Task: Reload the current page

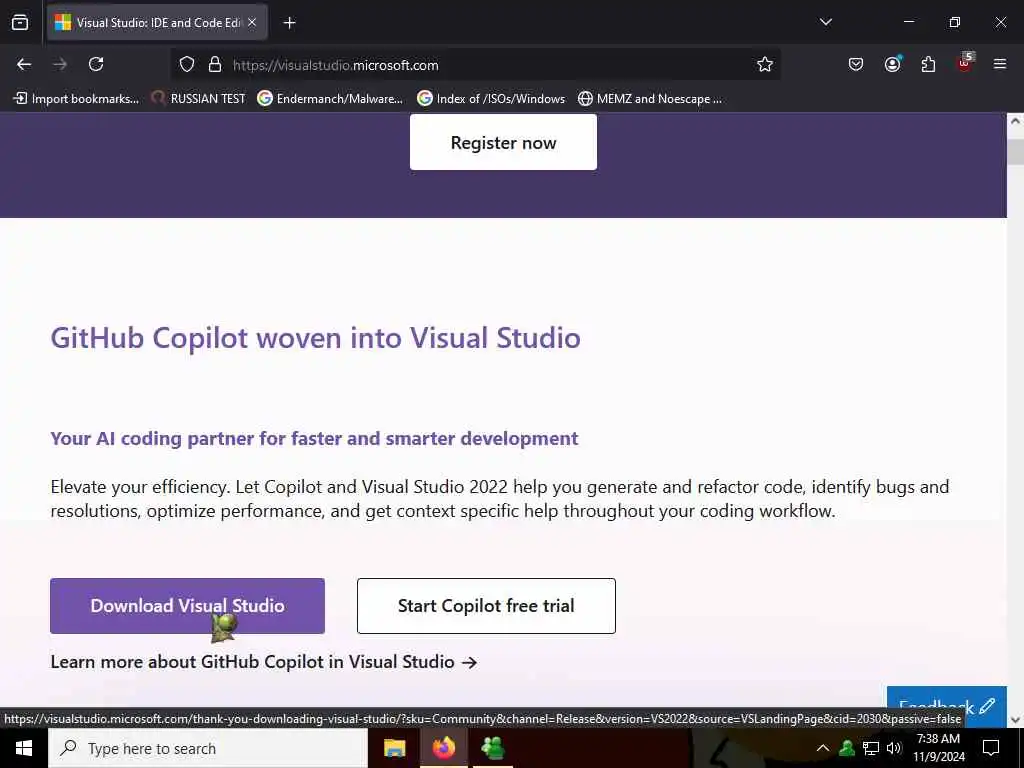Action: (96, 64)
